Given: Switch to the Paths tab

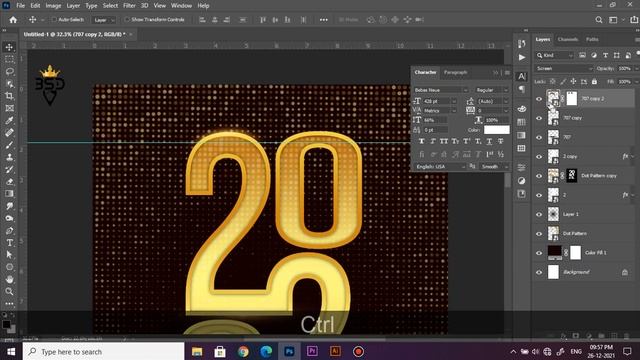Looking at the screenshot, I should point(592,39).
